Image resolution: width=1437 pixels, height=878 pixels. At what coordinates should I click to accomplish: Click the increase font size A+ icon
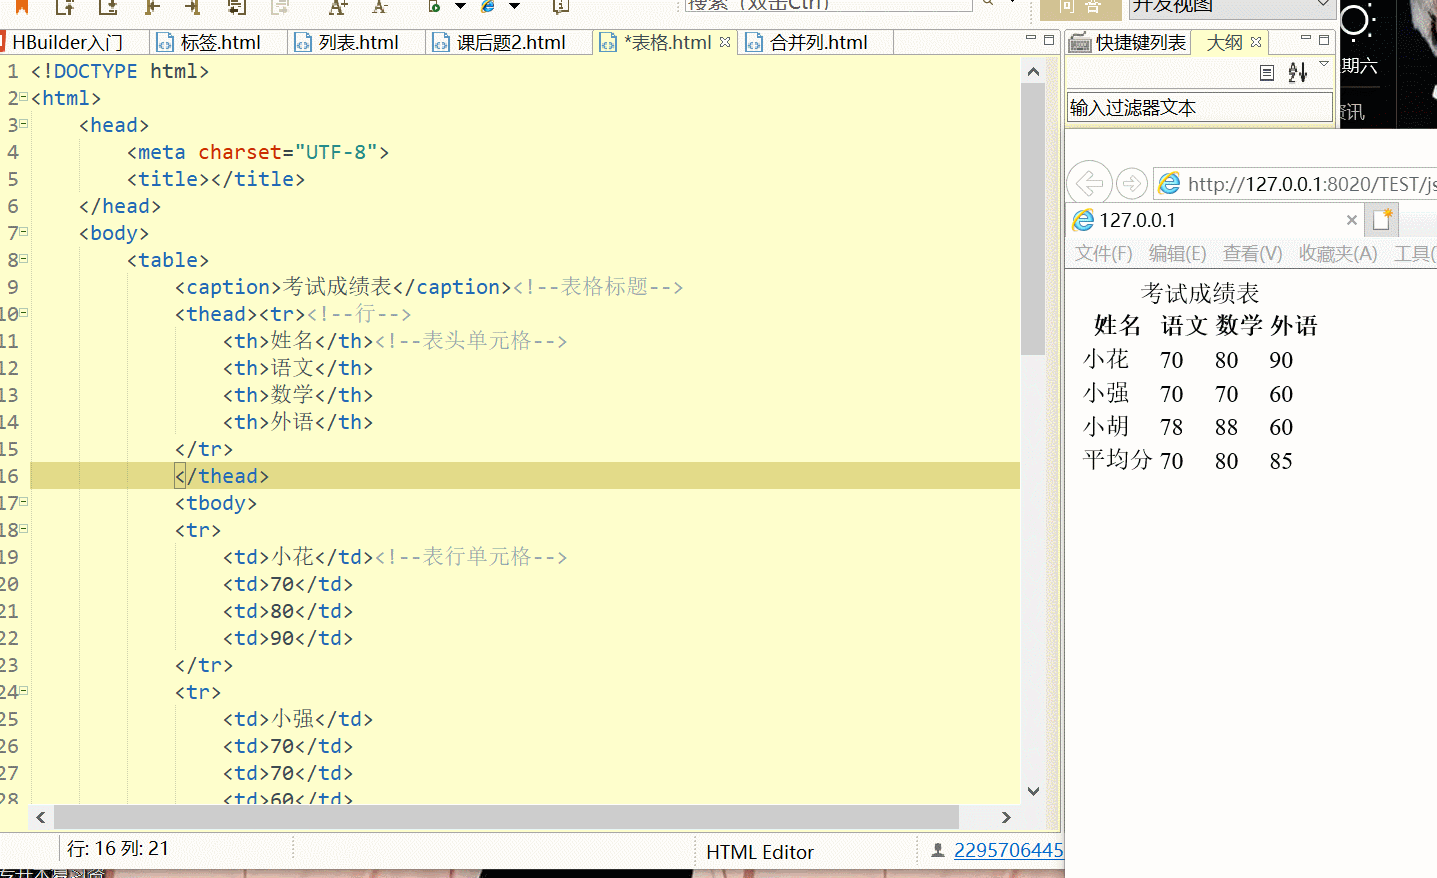point(338,7)
